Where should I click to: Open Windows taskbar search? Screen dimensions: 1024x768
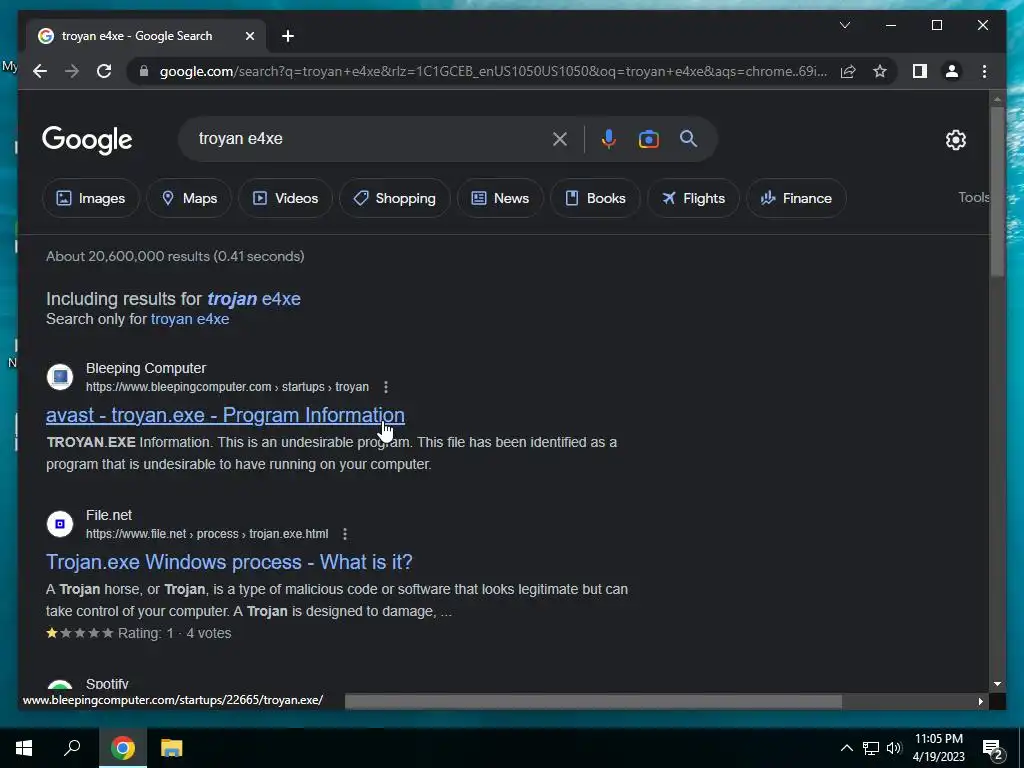tap(72, 748)
